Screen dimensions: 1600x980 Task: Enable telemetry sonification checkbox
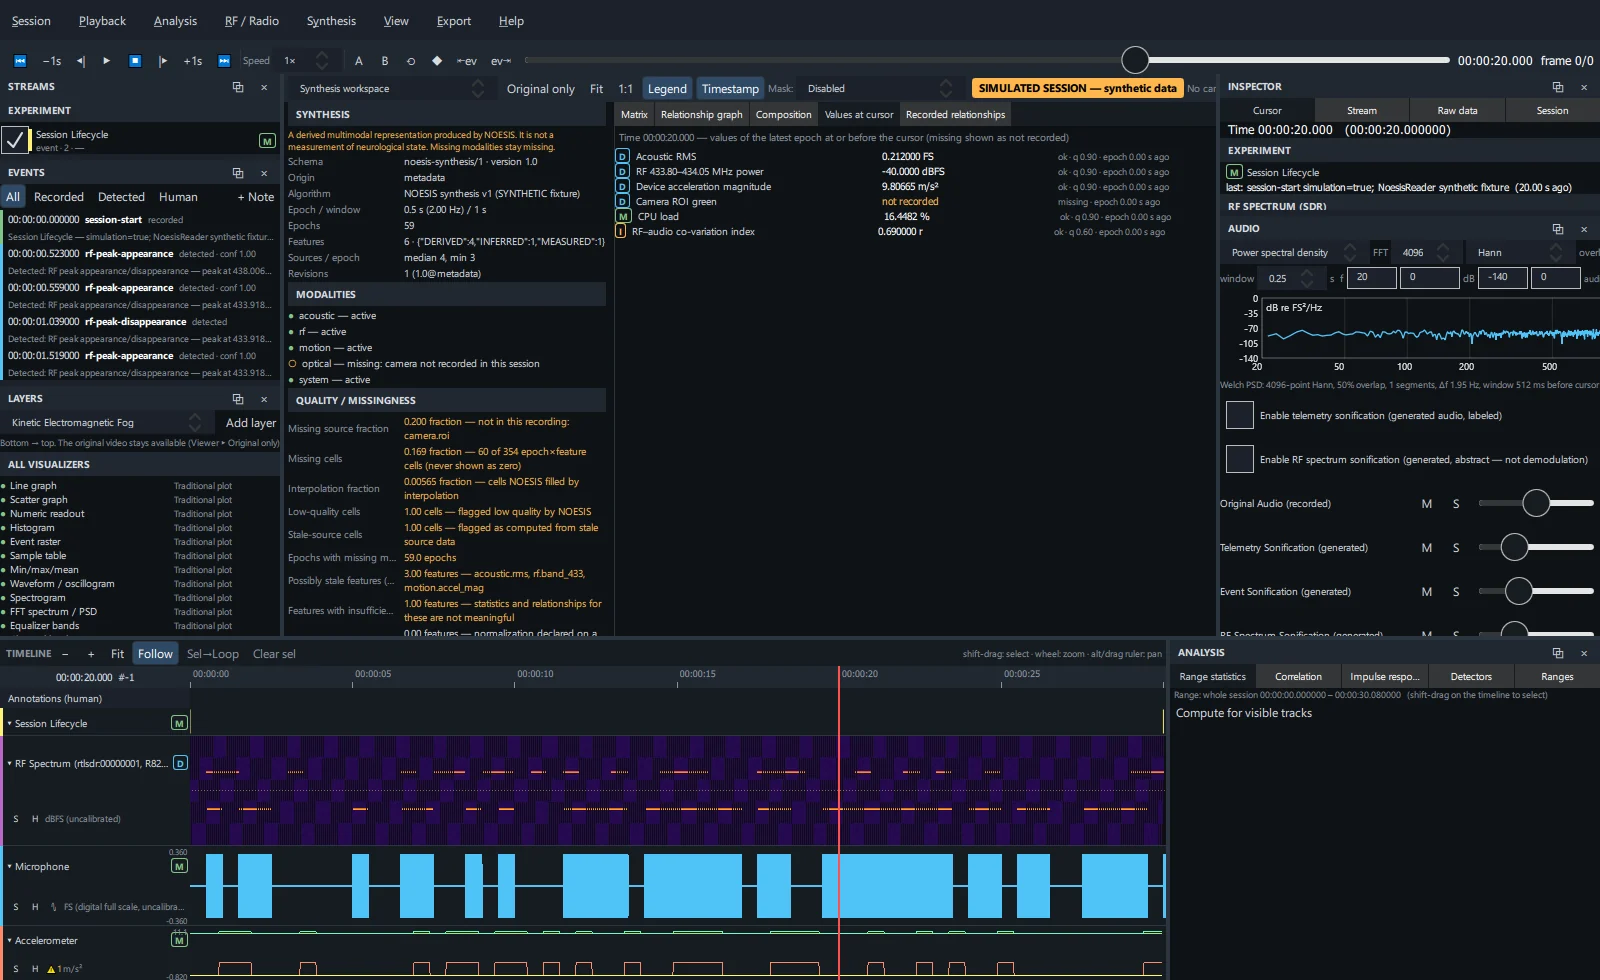(1240, 415)
